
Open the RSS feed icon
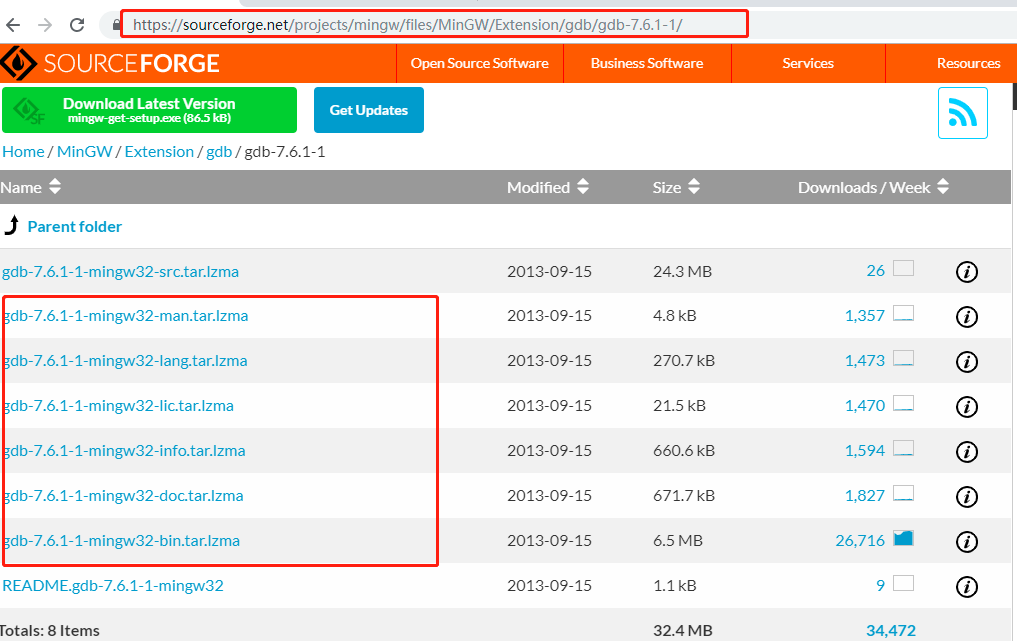point(963,113)
